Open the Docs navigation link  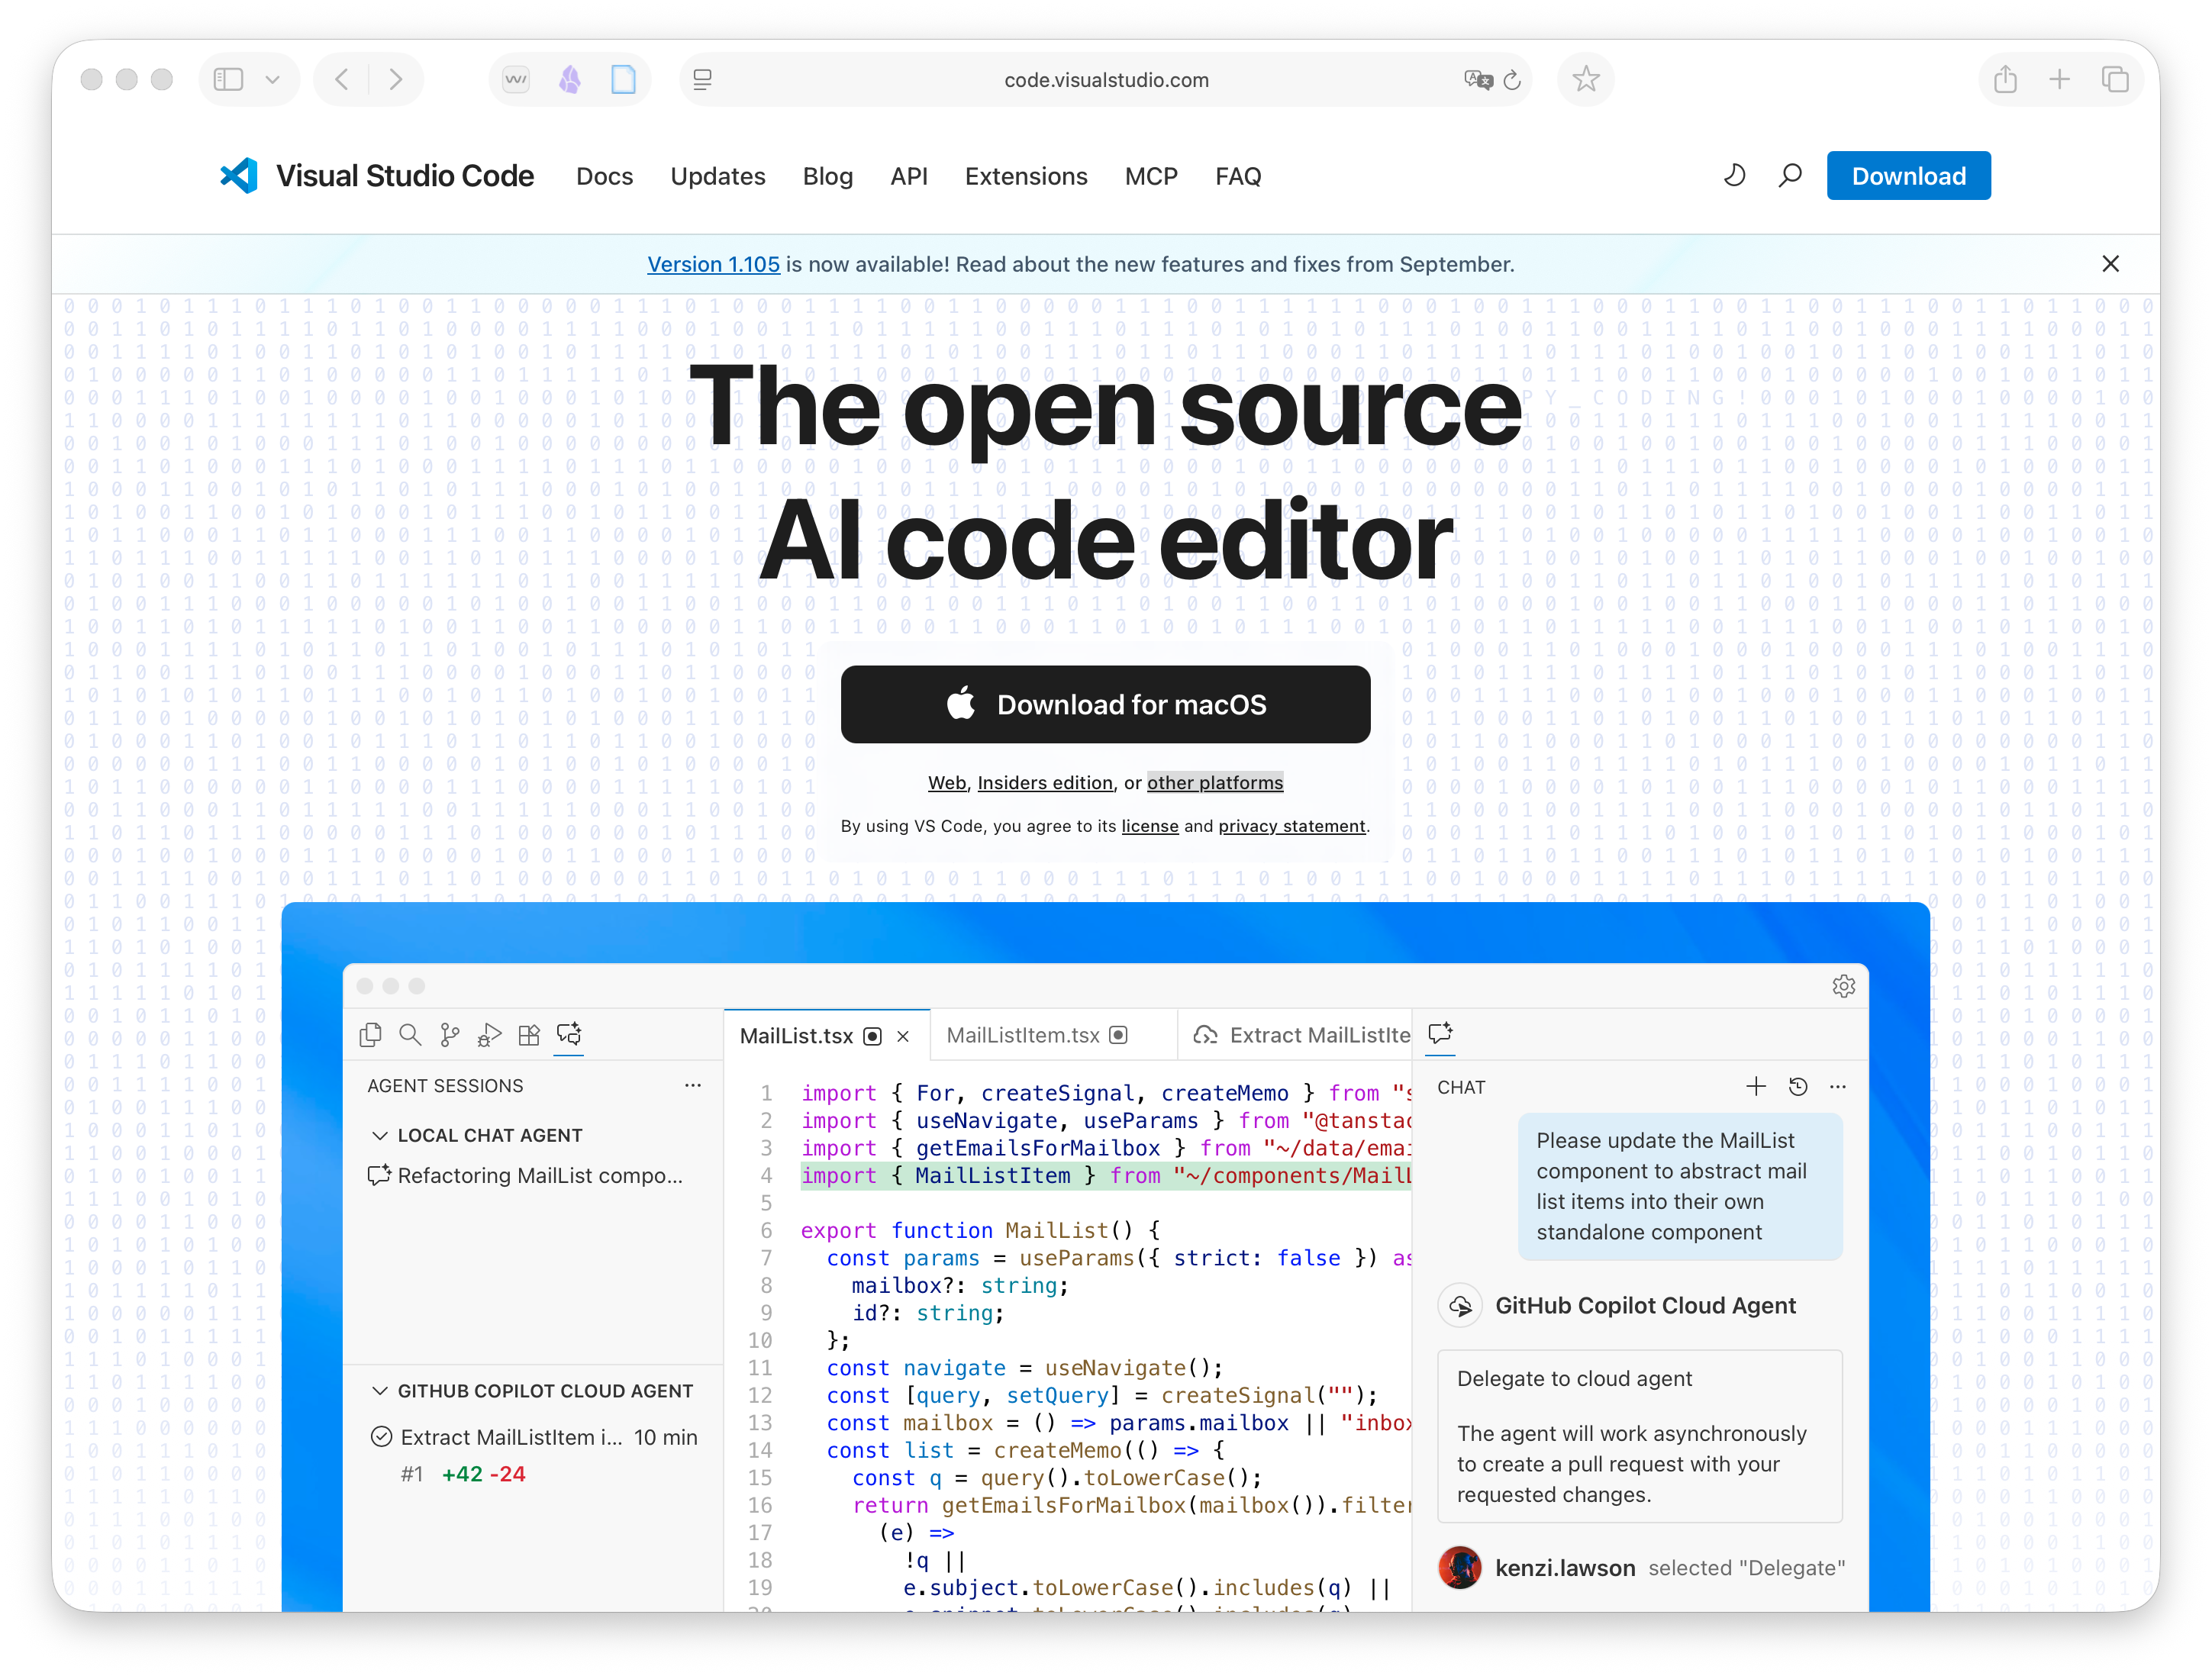[604, 176]
